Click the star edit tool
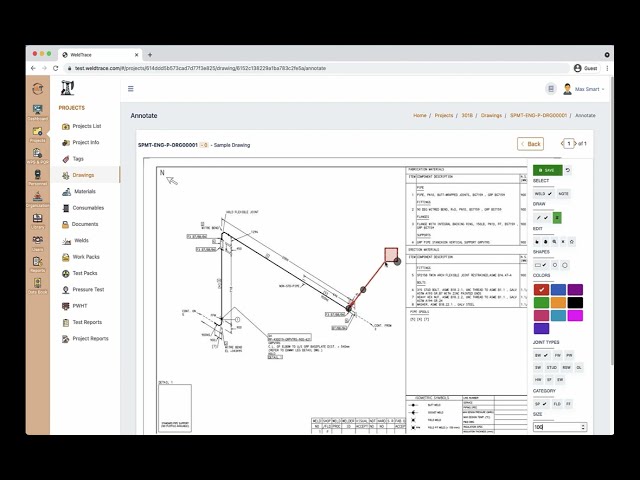This screenshot has height=480, width=640. tap(572, 242)
